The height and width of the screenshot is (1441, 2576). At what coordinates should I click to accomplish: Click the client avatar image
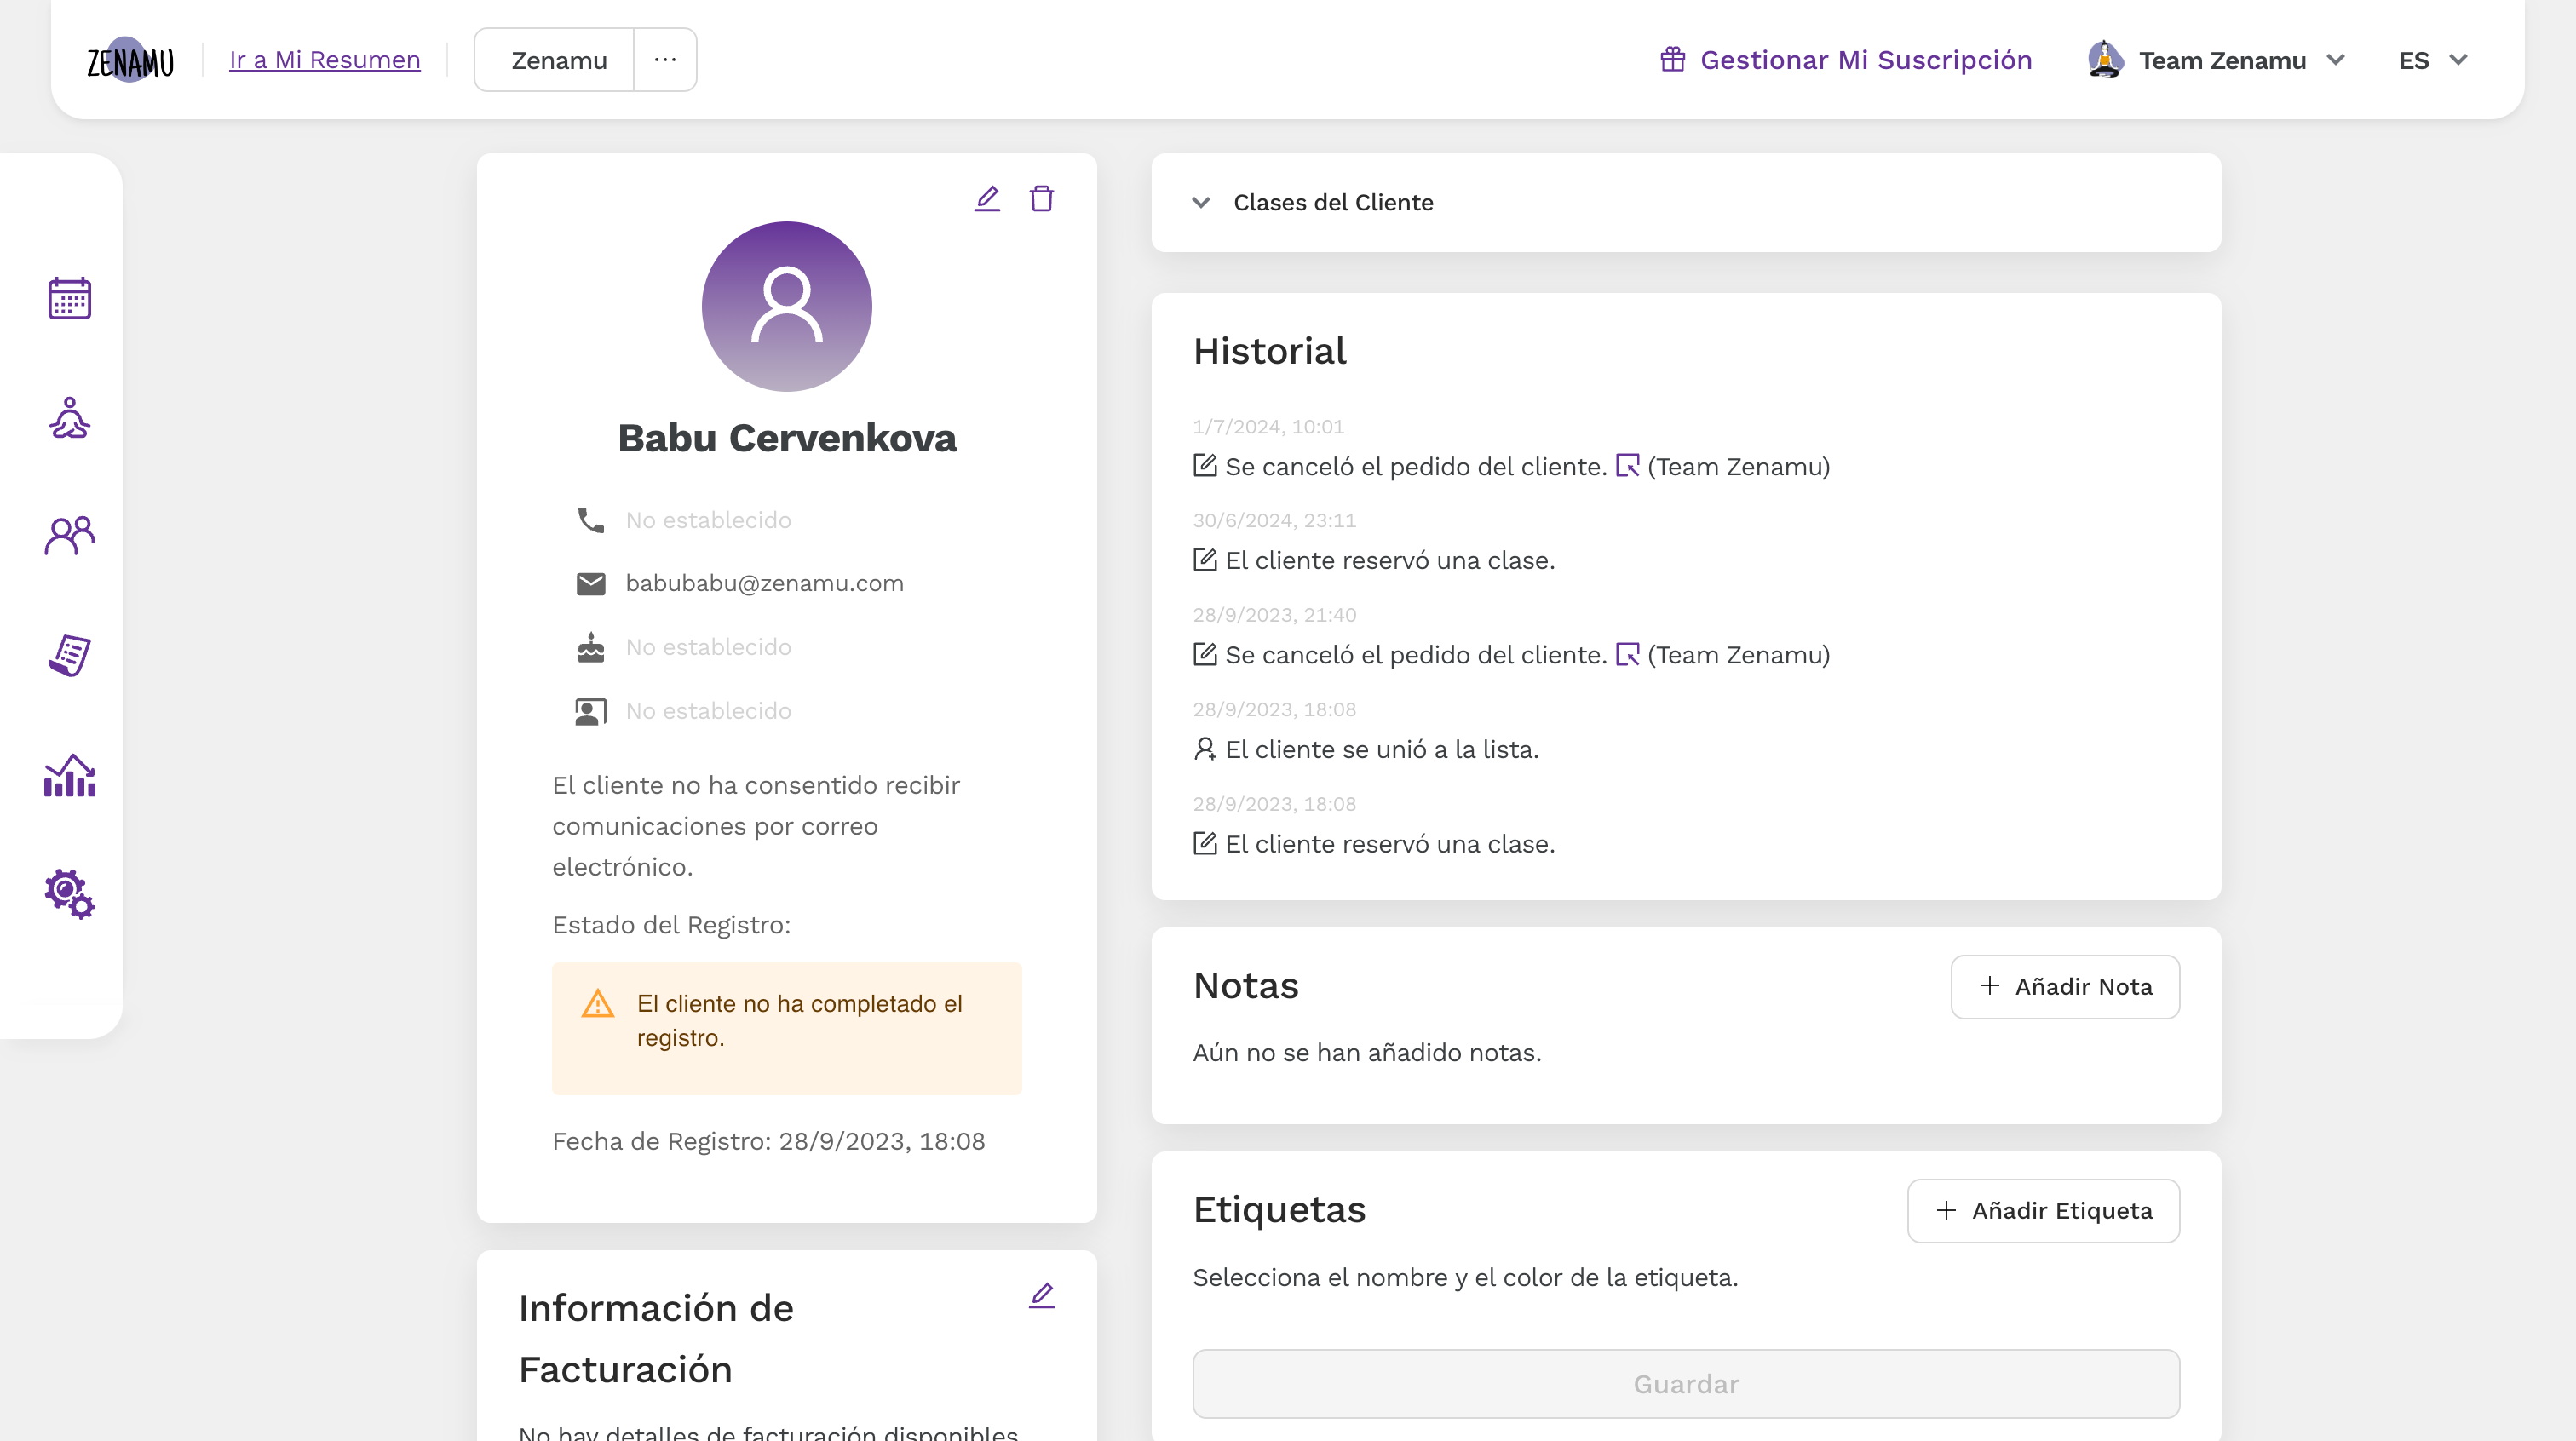pos(787,306)
